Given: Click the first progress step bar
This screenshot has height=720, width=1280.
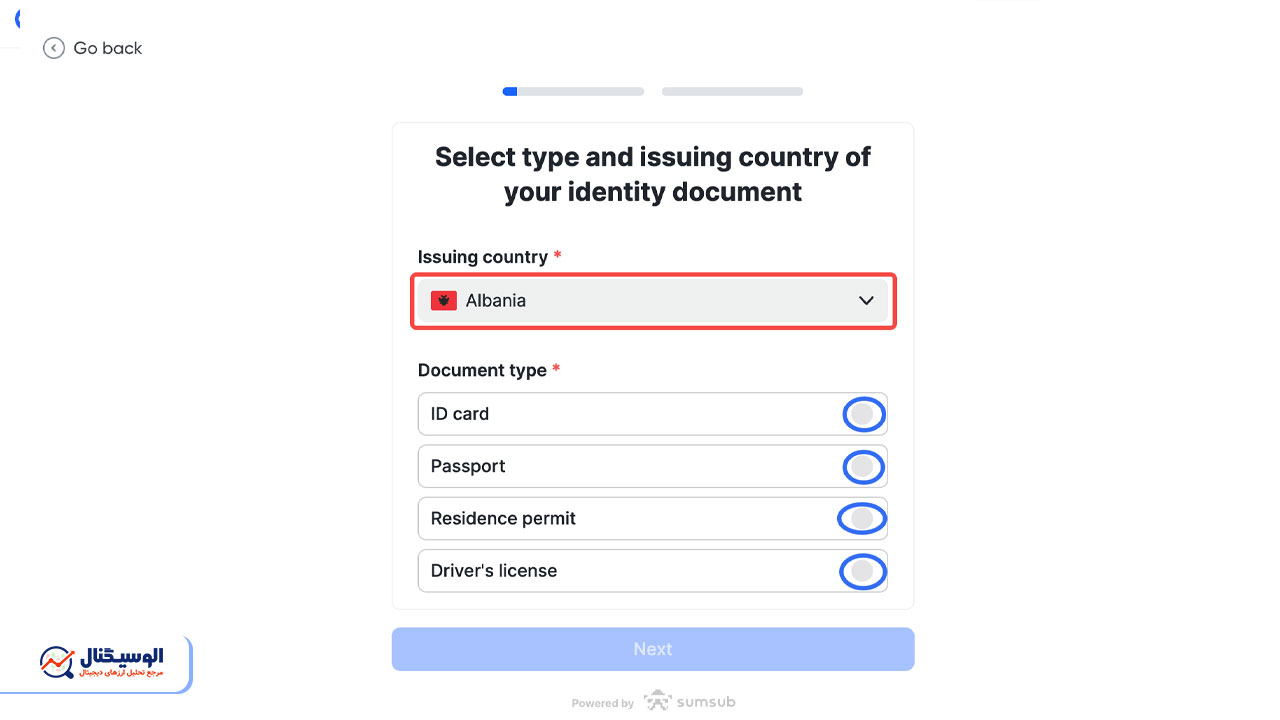Looking at the screenshot, I should coord(574,91).
